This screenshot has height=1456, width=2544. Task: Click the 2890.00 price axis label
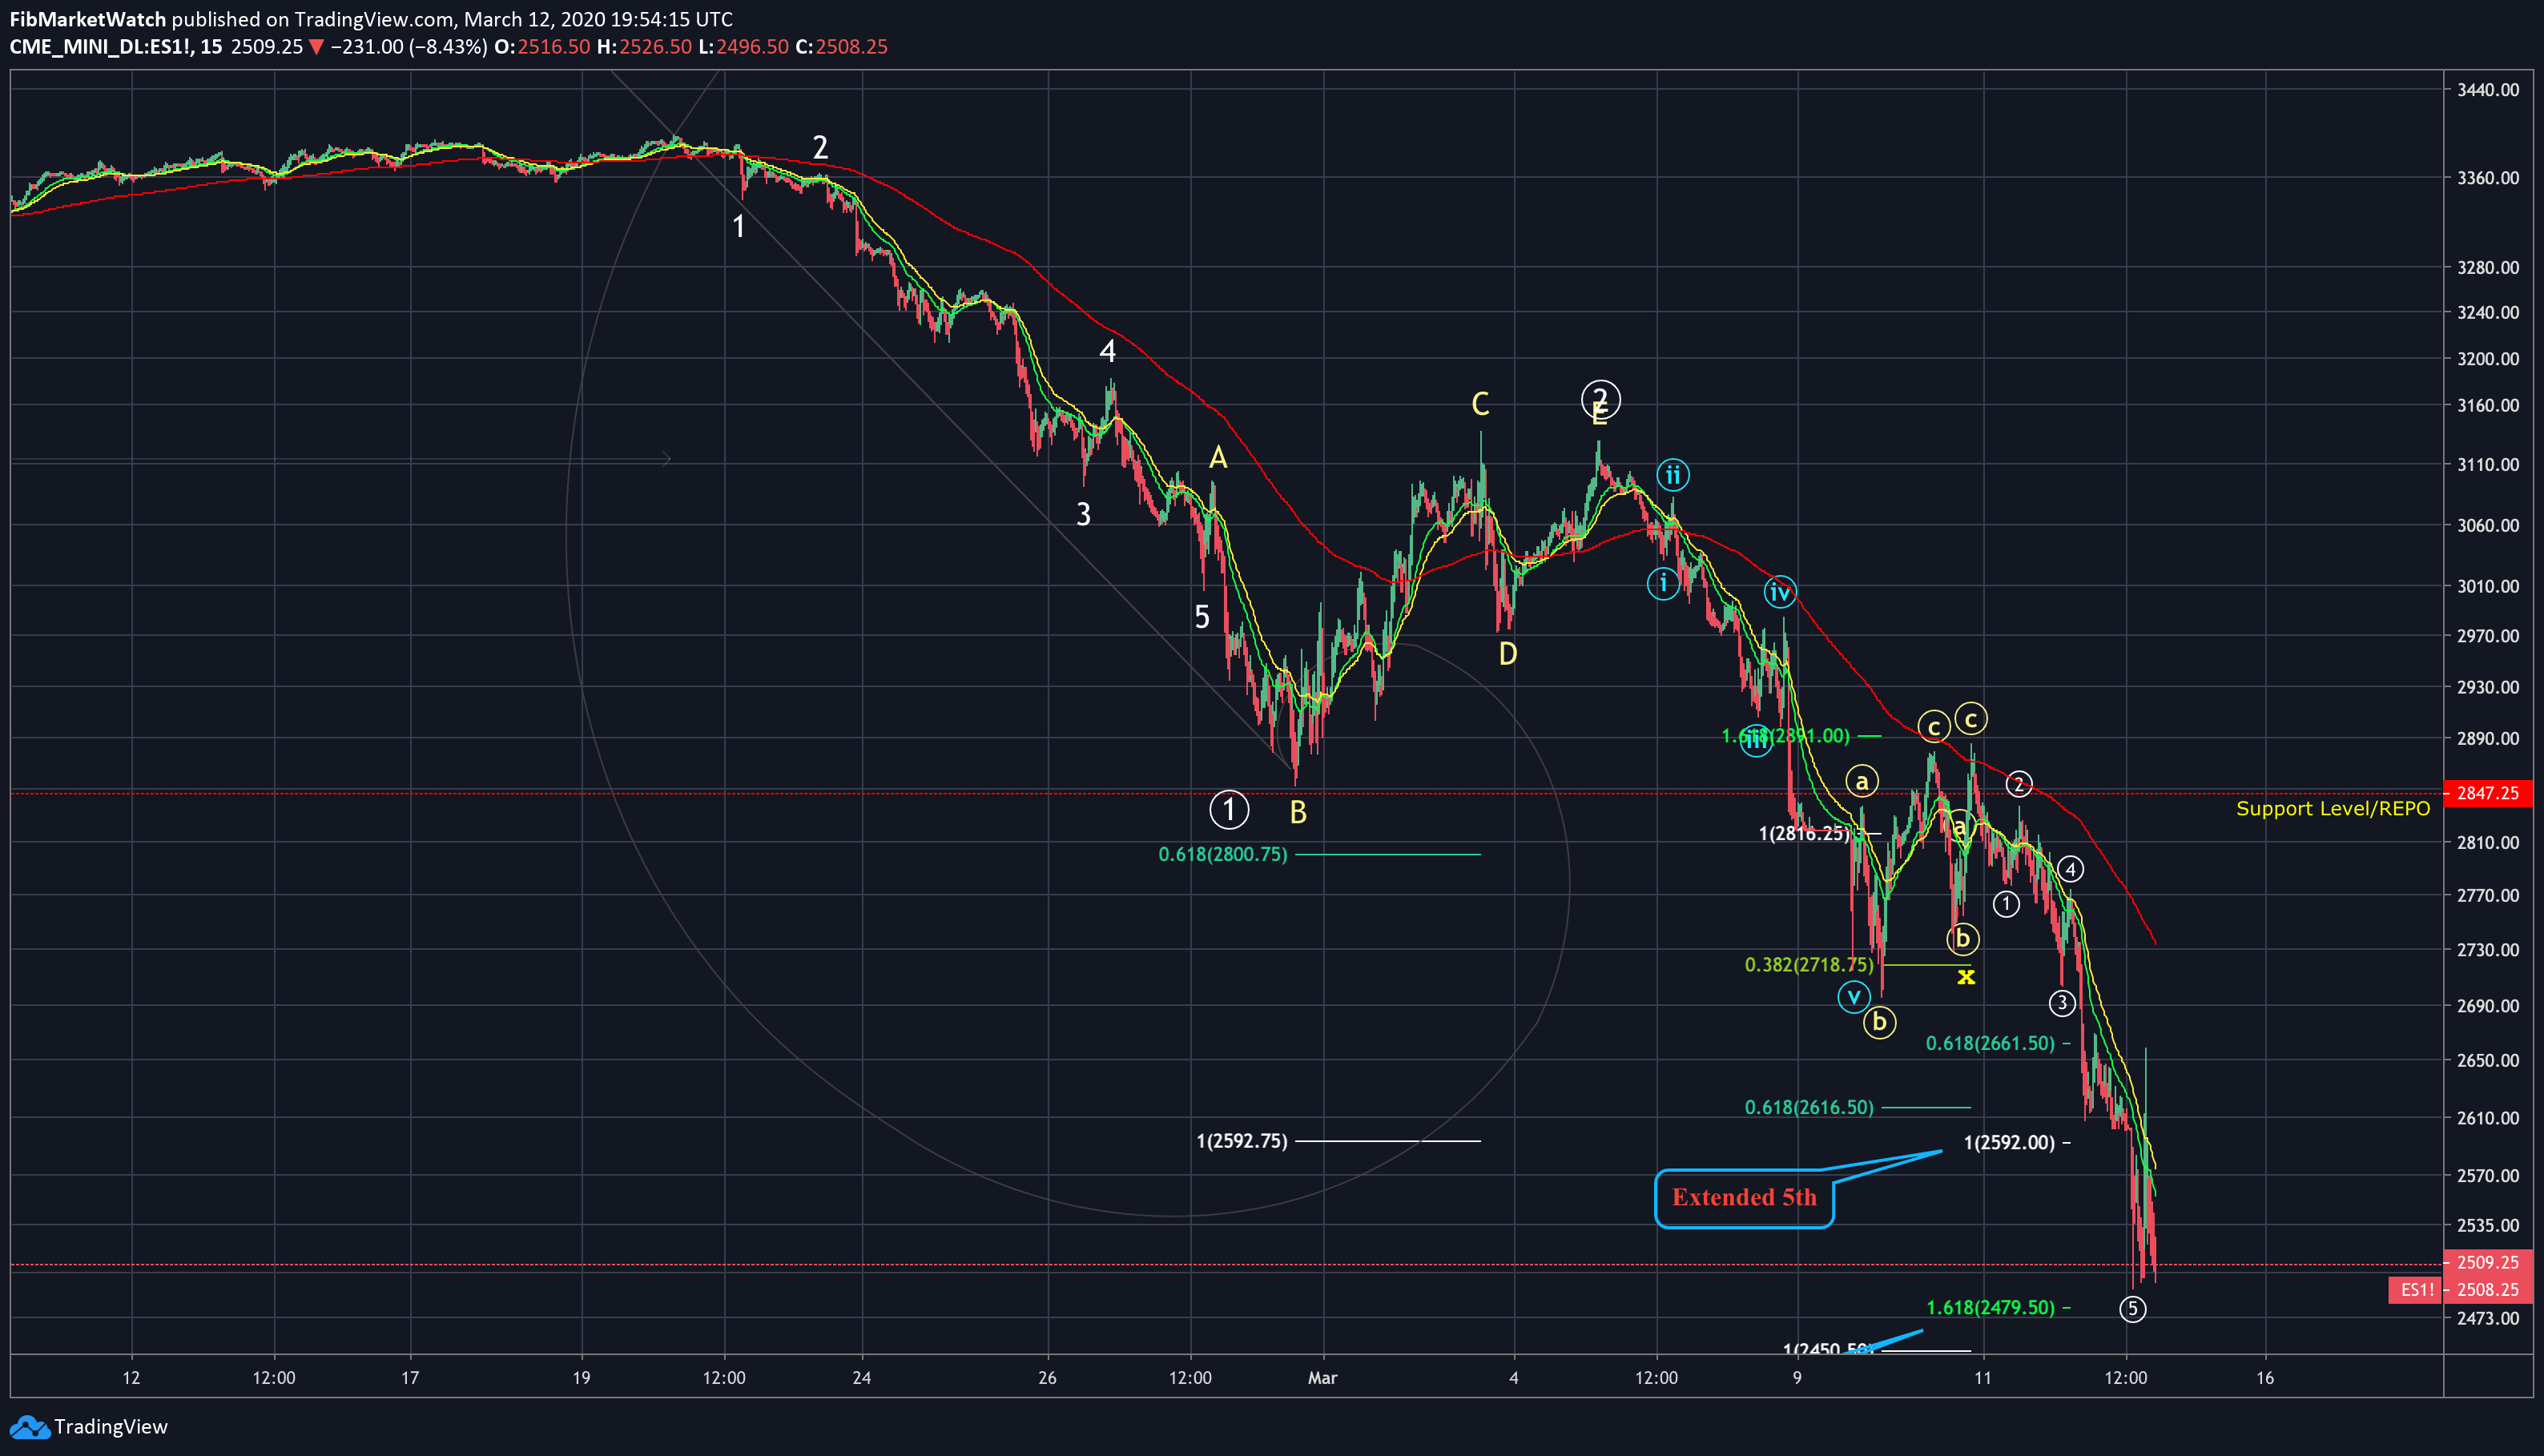coord(2488,738)
